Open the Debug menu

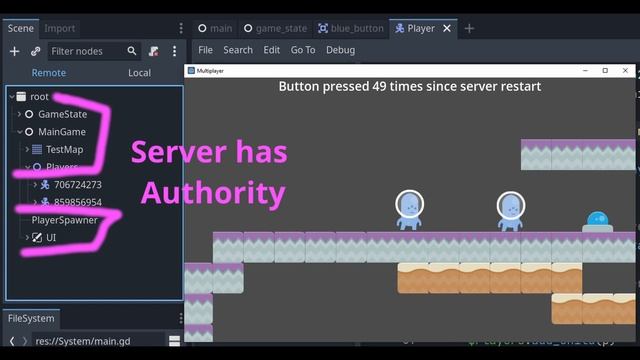(x=340, y=50)
